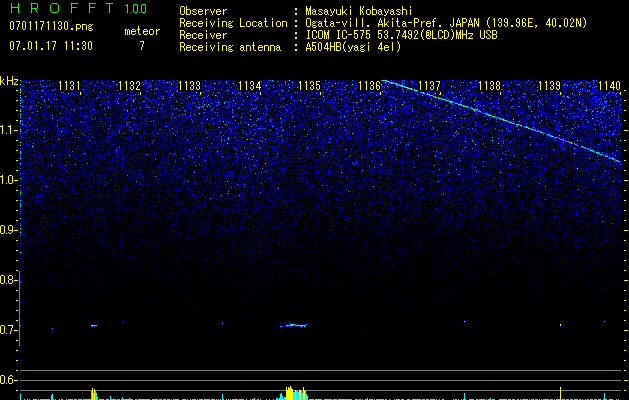Click the meteor count value 7
The image size is (629, 400).
142,46
